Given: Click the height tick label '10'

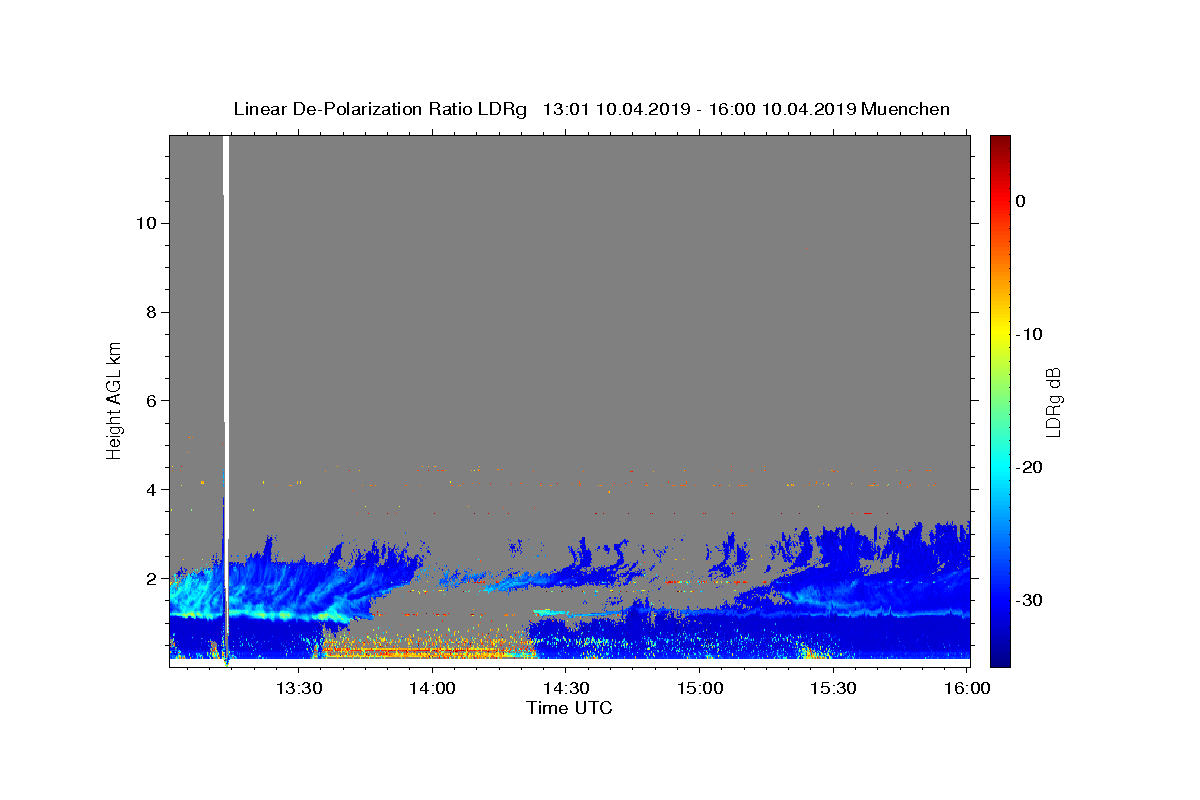Looking at the screenshot, I should [145, 223].
